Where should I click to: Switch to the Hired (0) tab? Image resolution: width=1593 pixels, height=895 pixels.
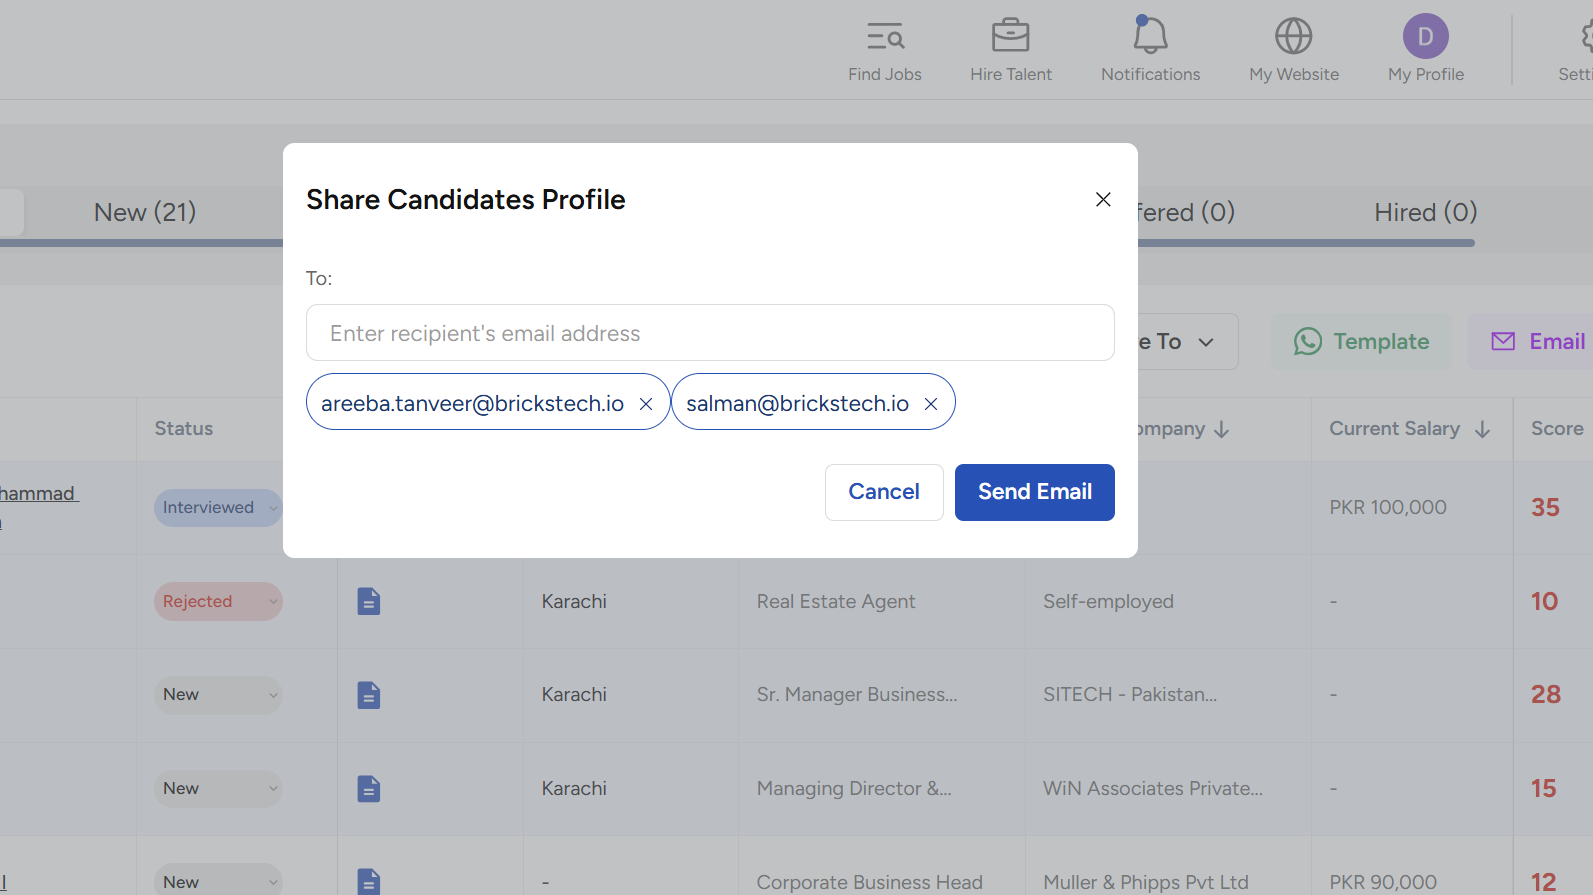click(x=1425, y=212)
